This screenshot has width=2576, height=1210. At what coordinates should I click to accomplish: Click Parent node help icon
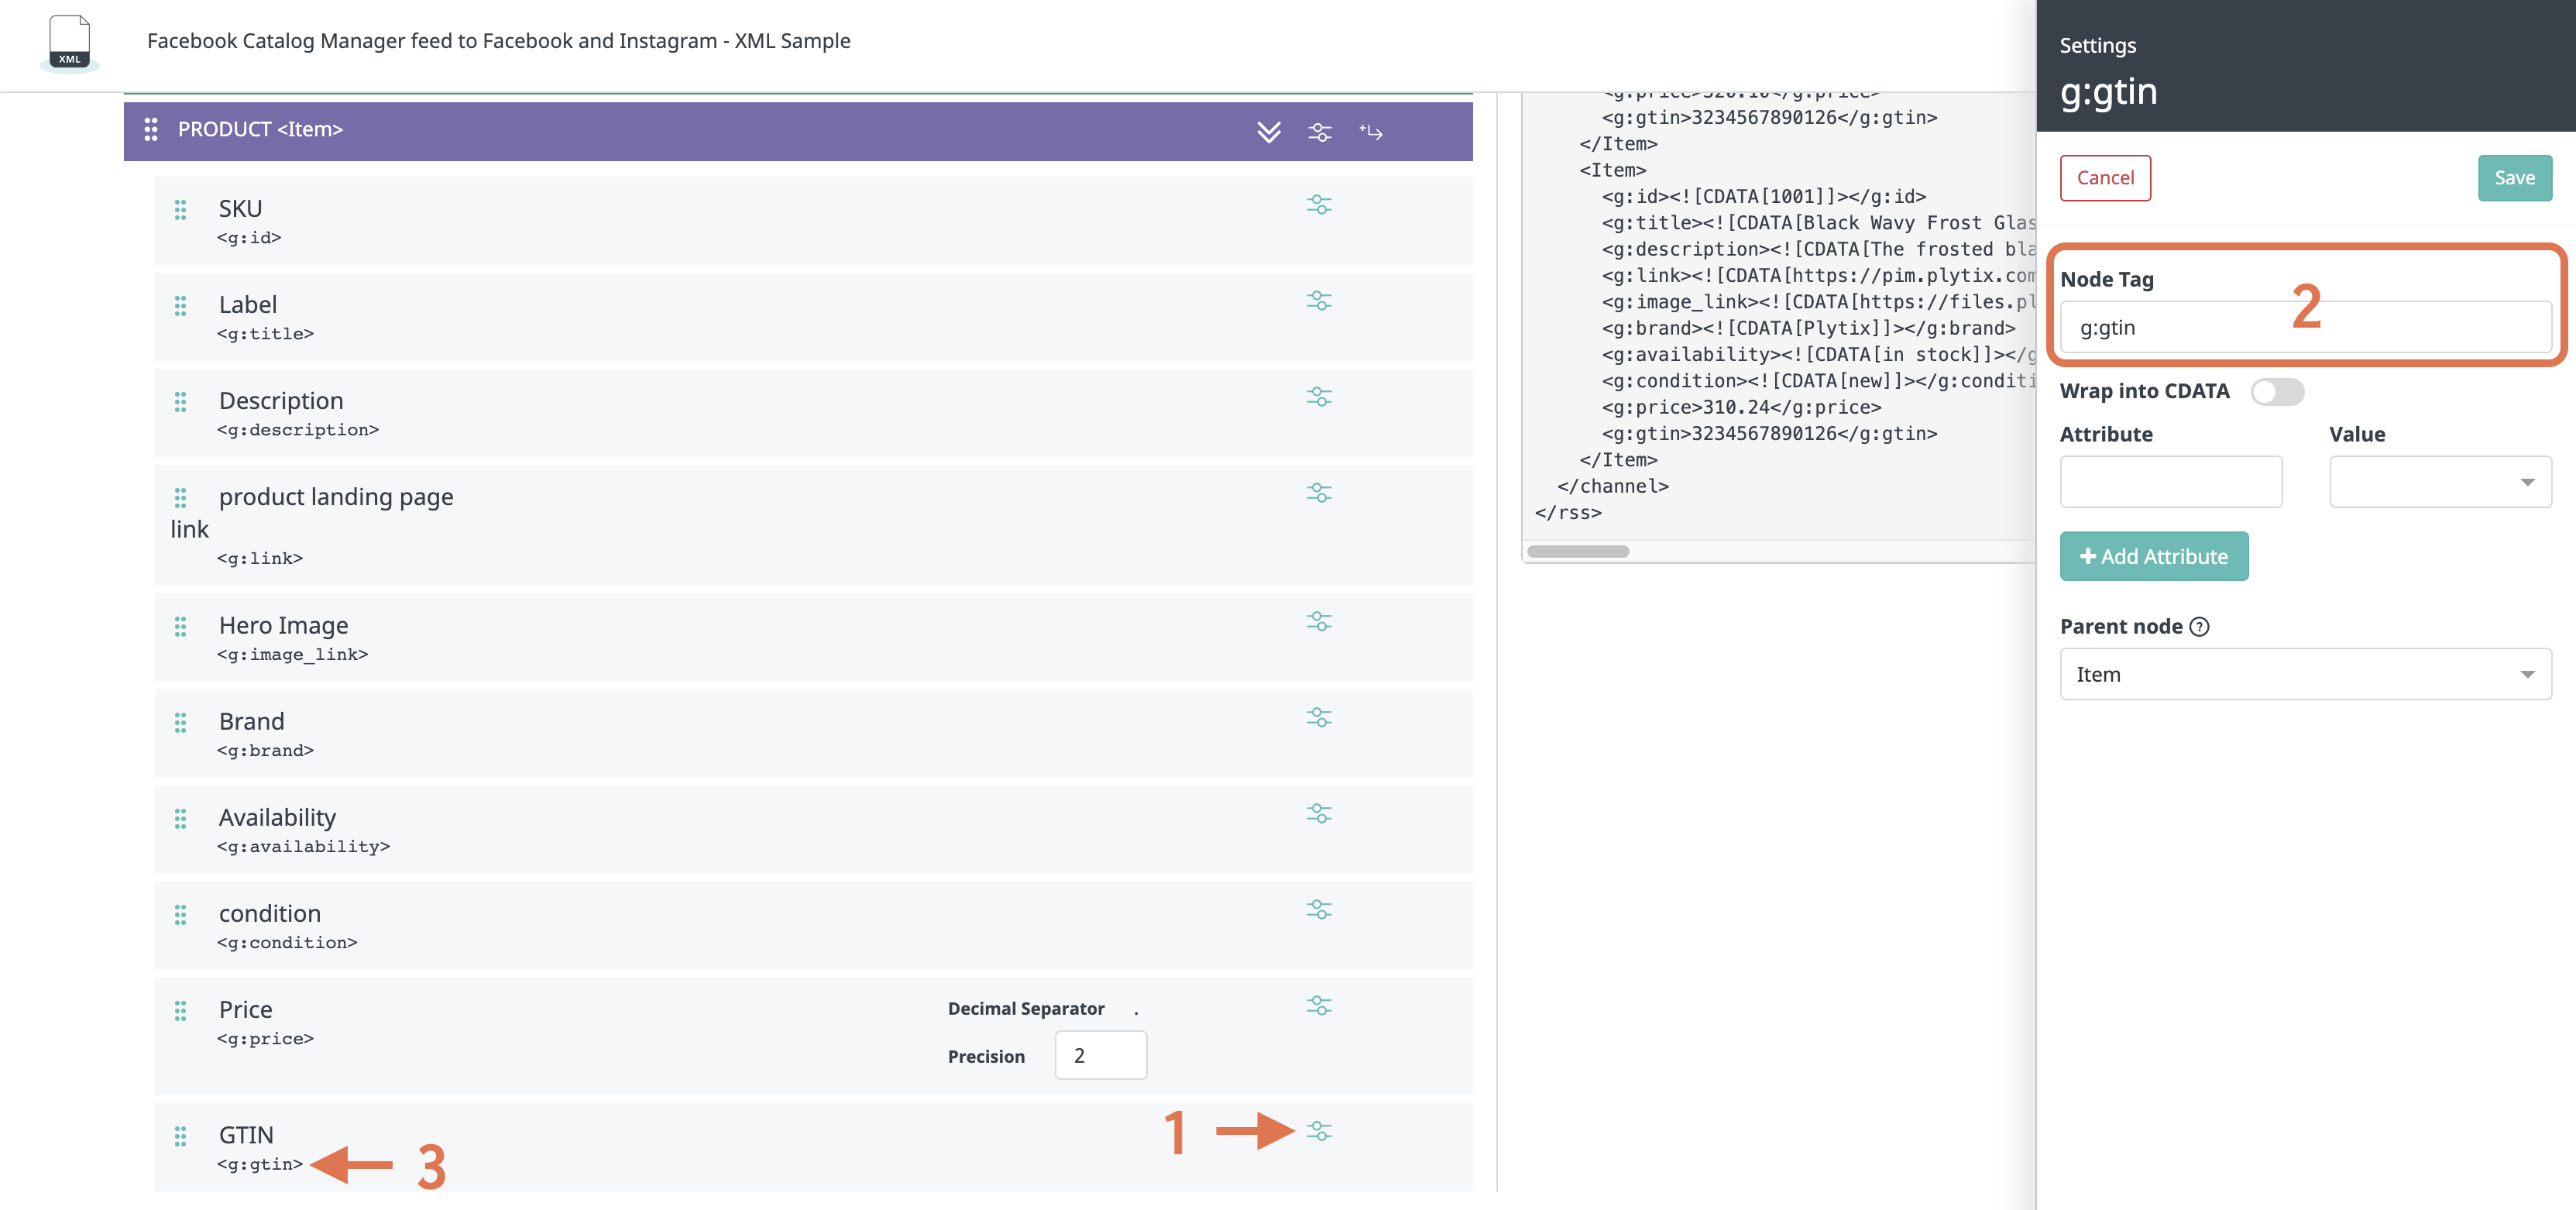pyautogui.click(x=2199, y=627)
